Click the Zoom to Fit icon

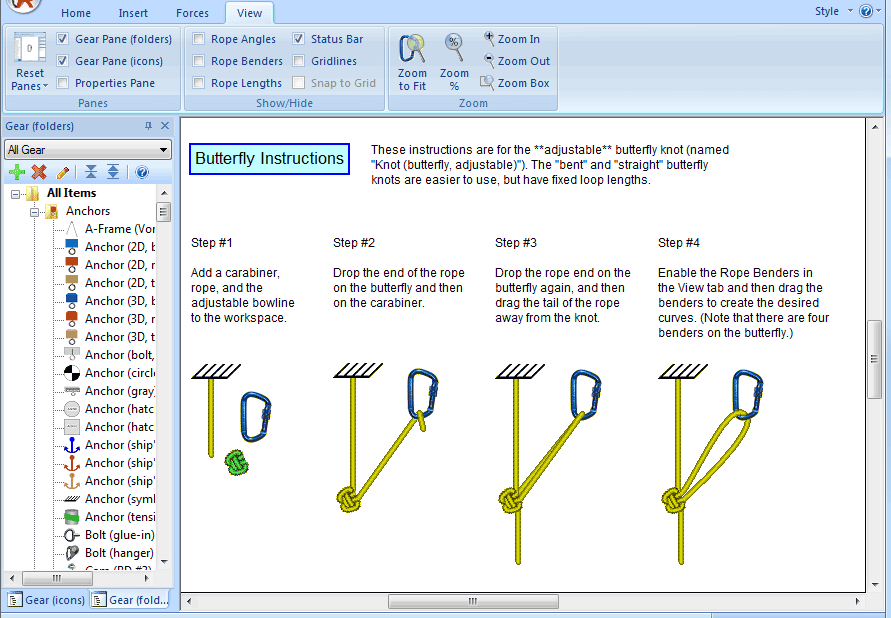click(x=412, y=52)
